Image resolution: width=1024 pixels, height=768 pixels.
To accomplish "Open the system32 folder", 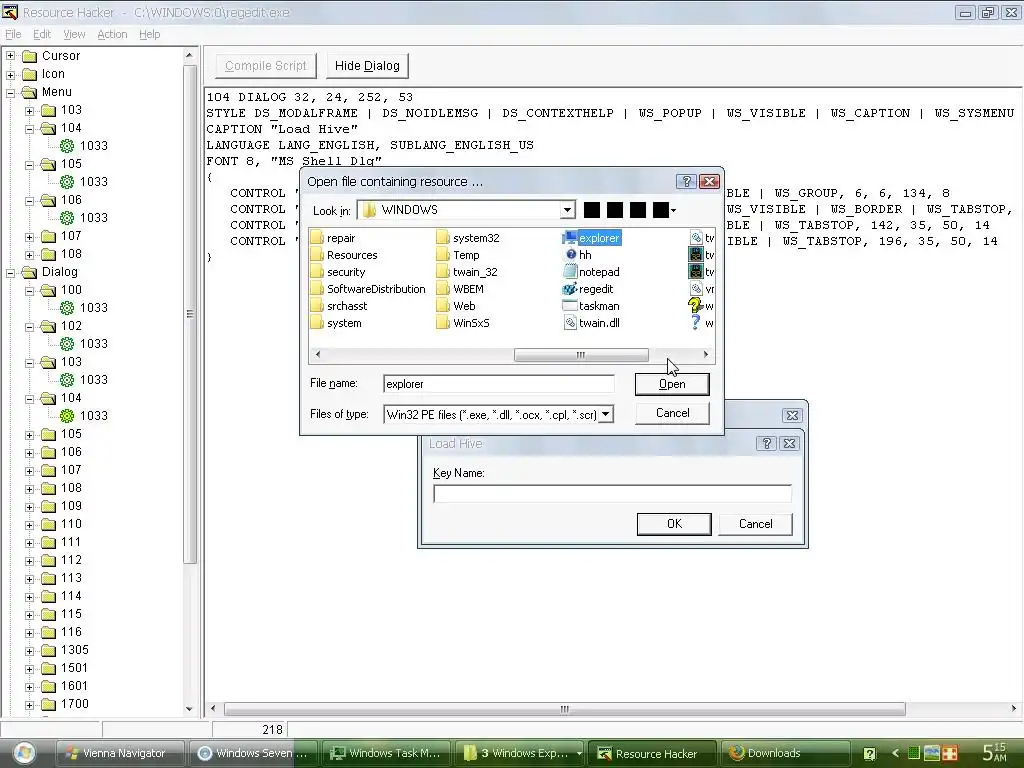I will coord(468,238).
